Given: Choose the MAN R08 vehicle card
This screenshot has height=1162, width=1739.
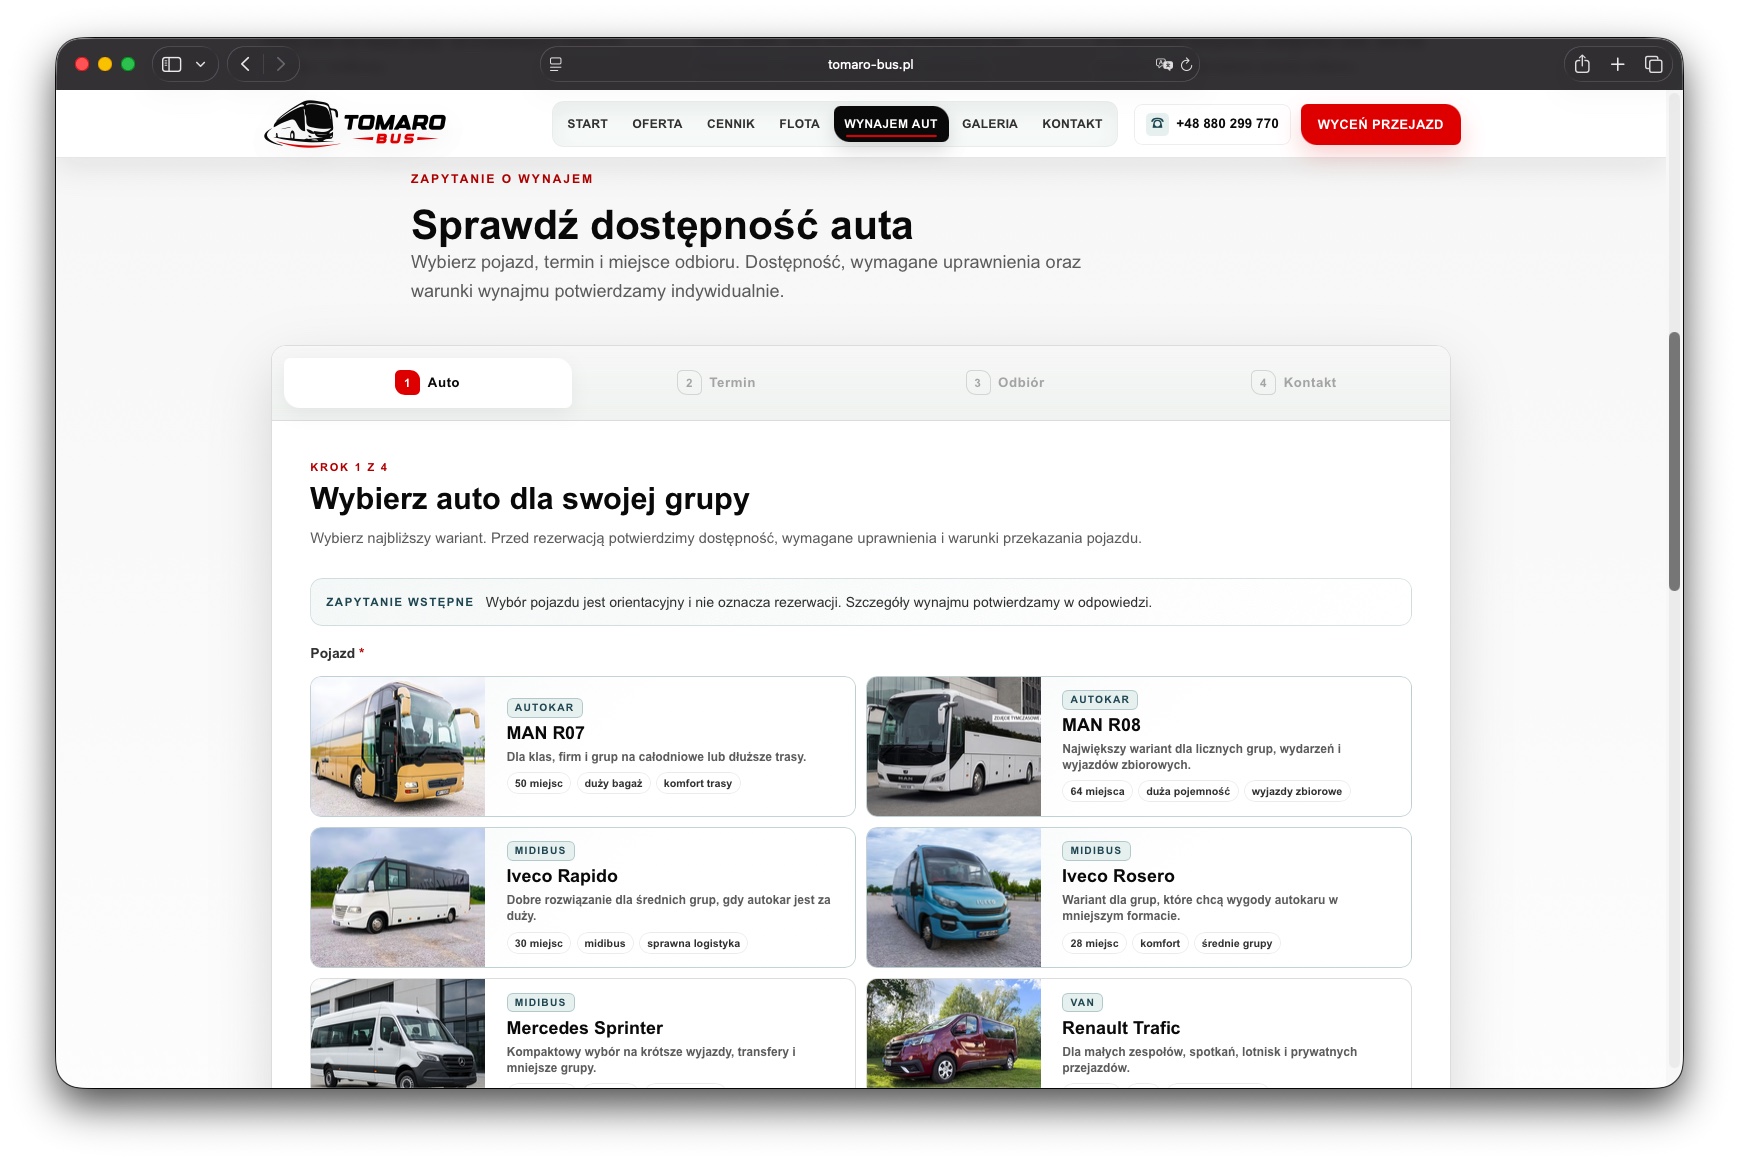Looking at the screenshot, I should pos(1138,747).
